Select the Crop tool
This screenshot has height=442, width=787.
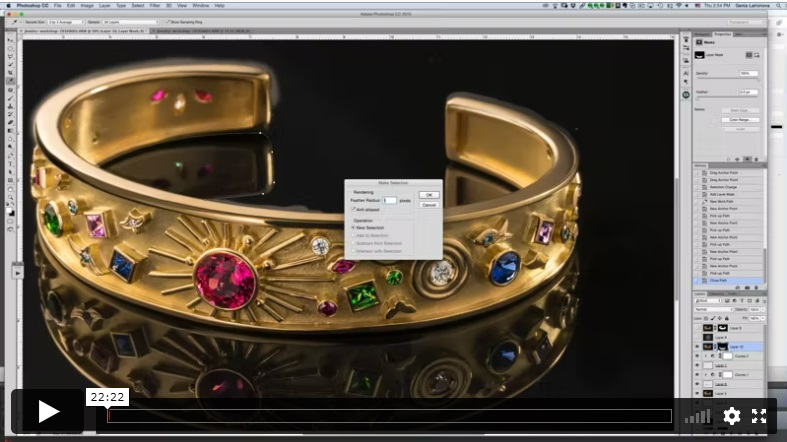(11, 73)
